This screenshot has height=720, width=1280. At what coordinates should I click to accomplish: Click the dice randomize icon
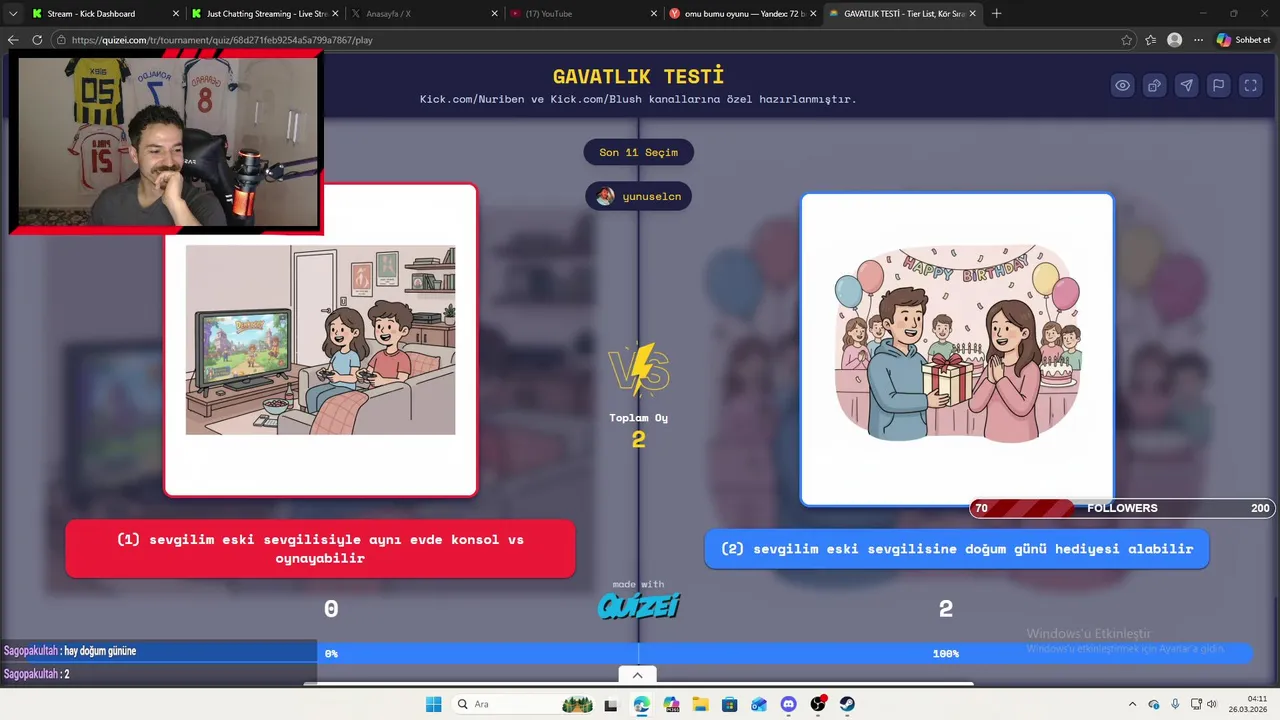1155,86
